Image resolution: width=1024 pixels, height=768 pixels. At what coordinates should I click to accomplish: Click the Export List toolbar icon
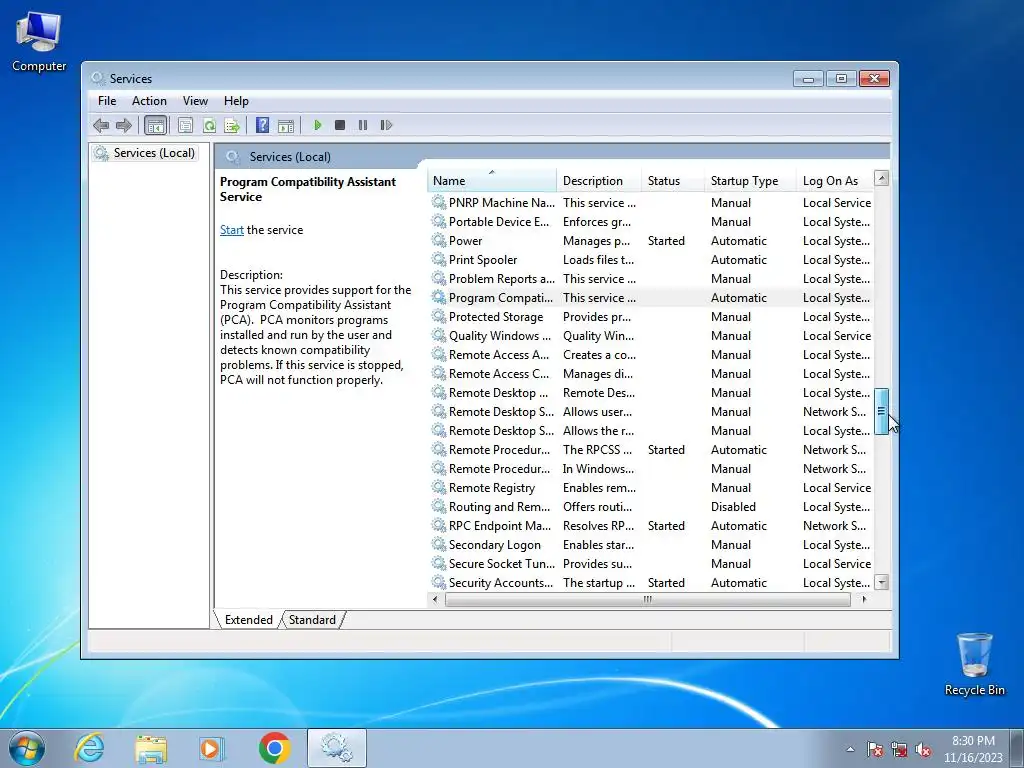(x=232, y=125)
